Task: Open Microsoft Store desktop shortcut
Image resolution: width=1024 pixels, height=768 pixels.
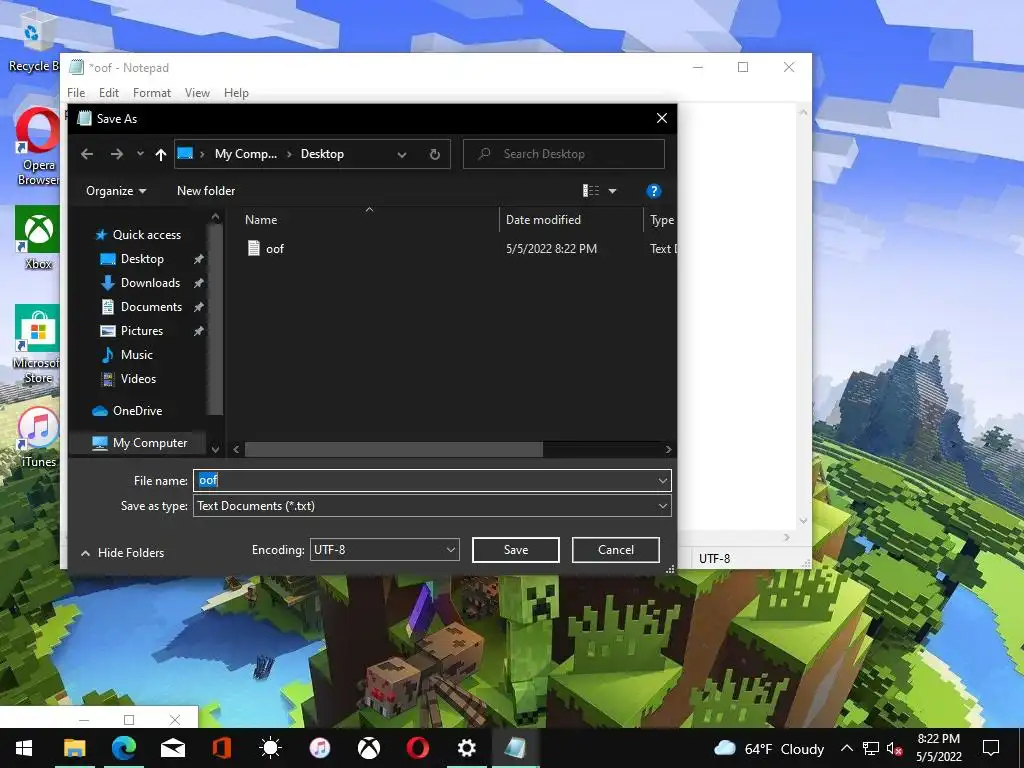Action: click(x=38, y=345)
